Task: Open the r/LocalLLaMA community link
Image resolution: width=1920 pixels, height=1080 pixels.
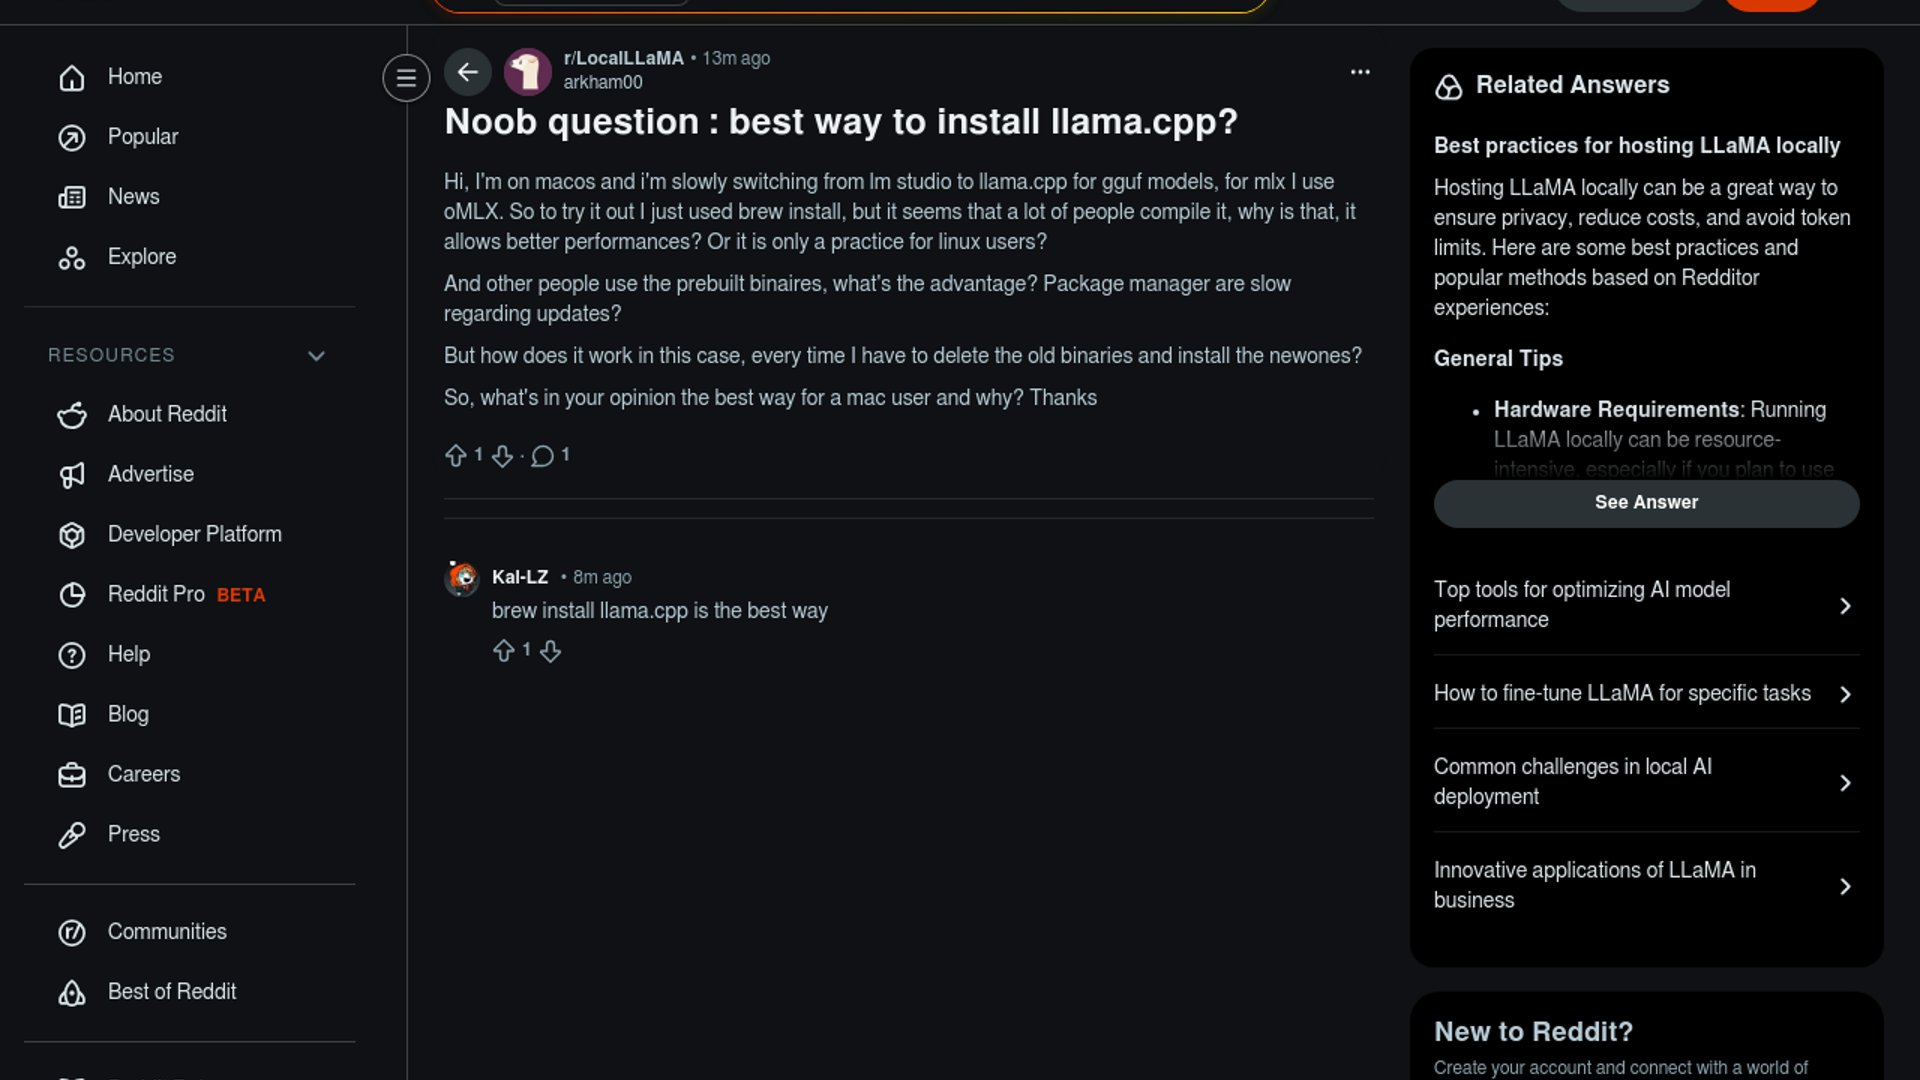Action: click(623, 58)
